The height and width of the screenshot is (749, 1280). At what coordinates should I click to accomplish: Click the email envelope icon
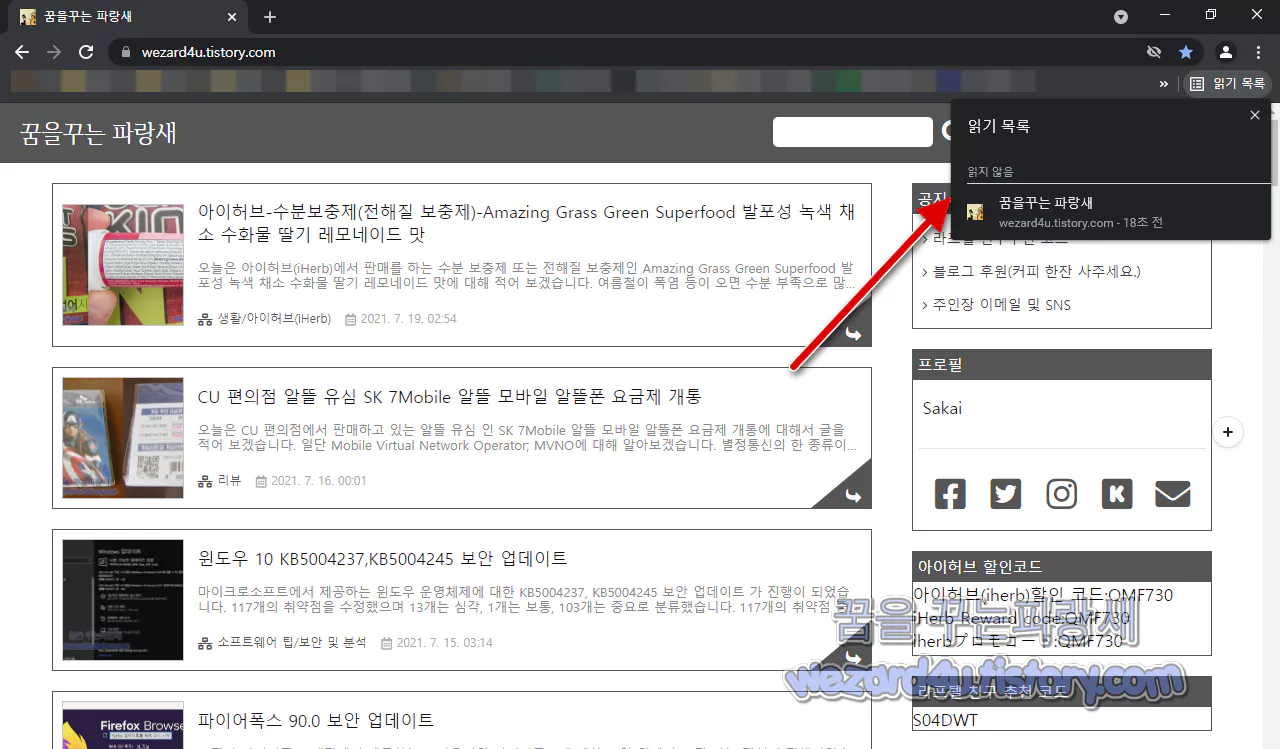coord(1173,494)
